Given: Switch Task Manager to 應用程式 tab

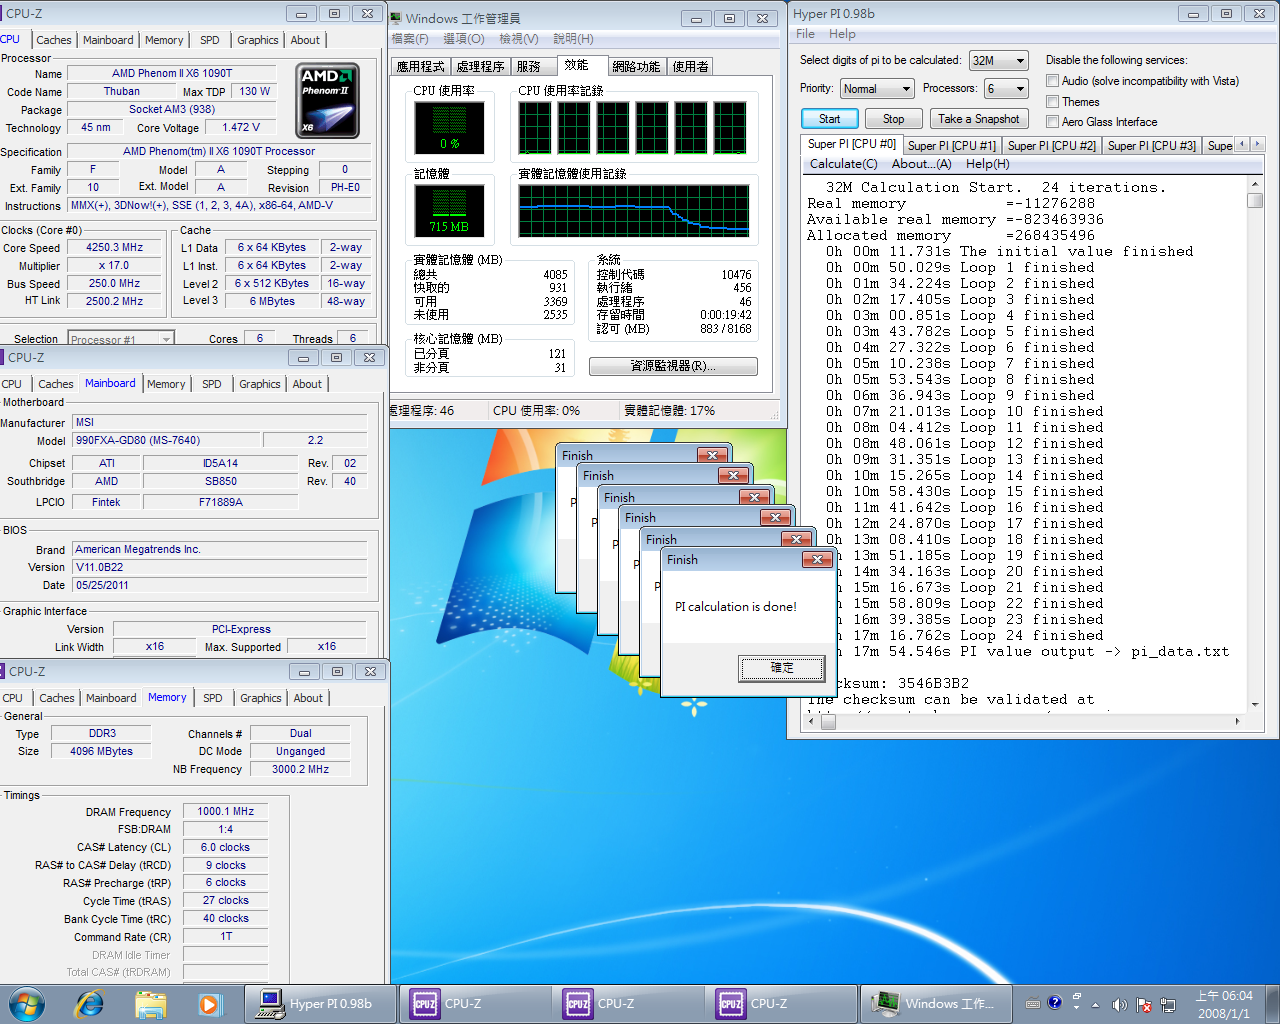Looking at the screenshot, I should coord(420,67).
